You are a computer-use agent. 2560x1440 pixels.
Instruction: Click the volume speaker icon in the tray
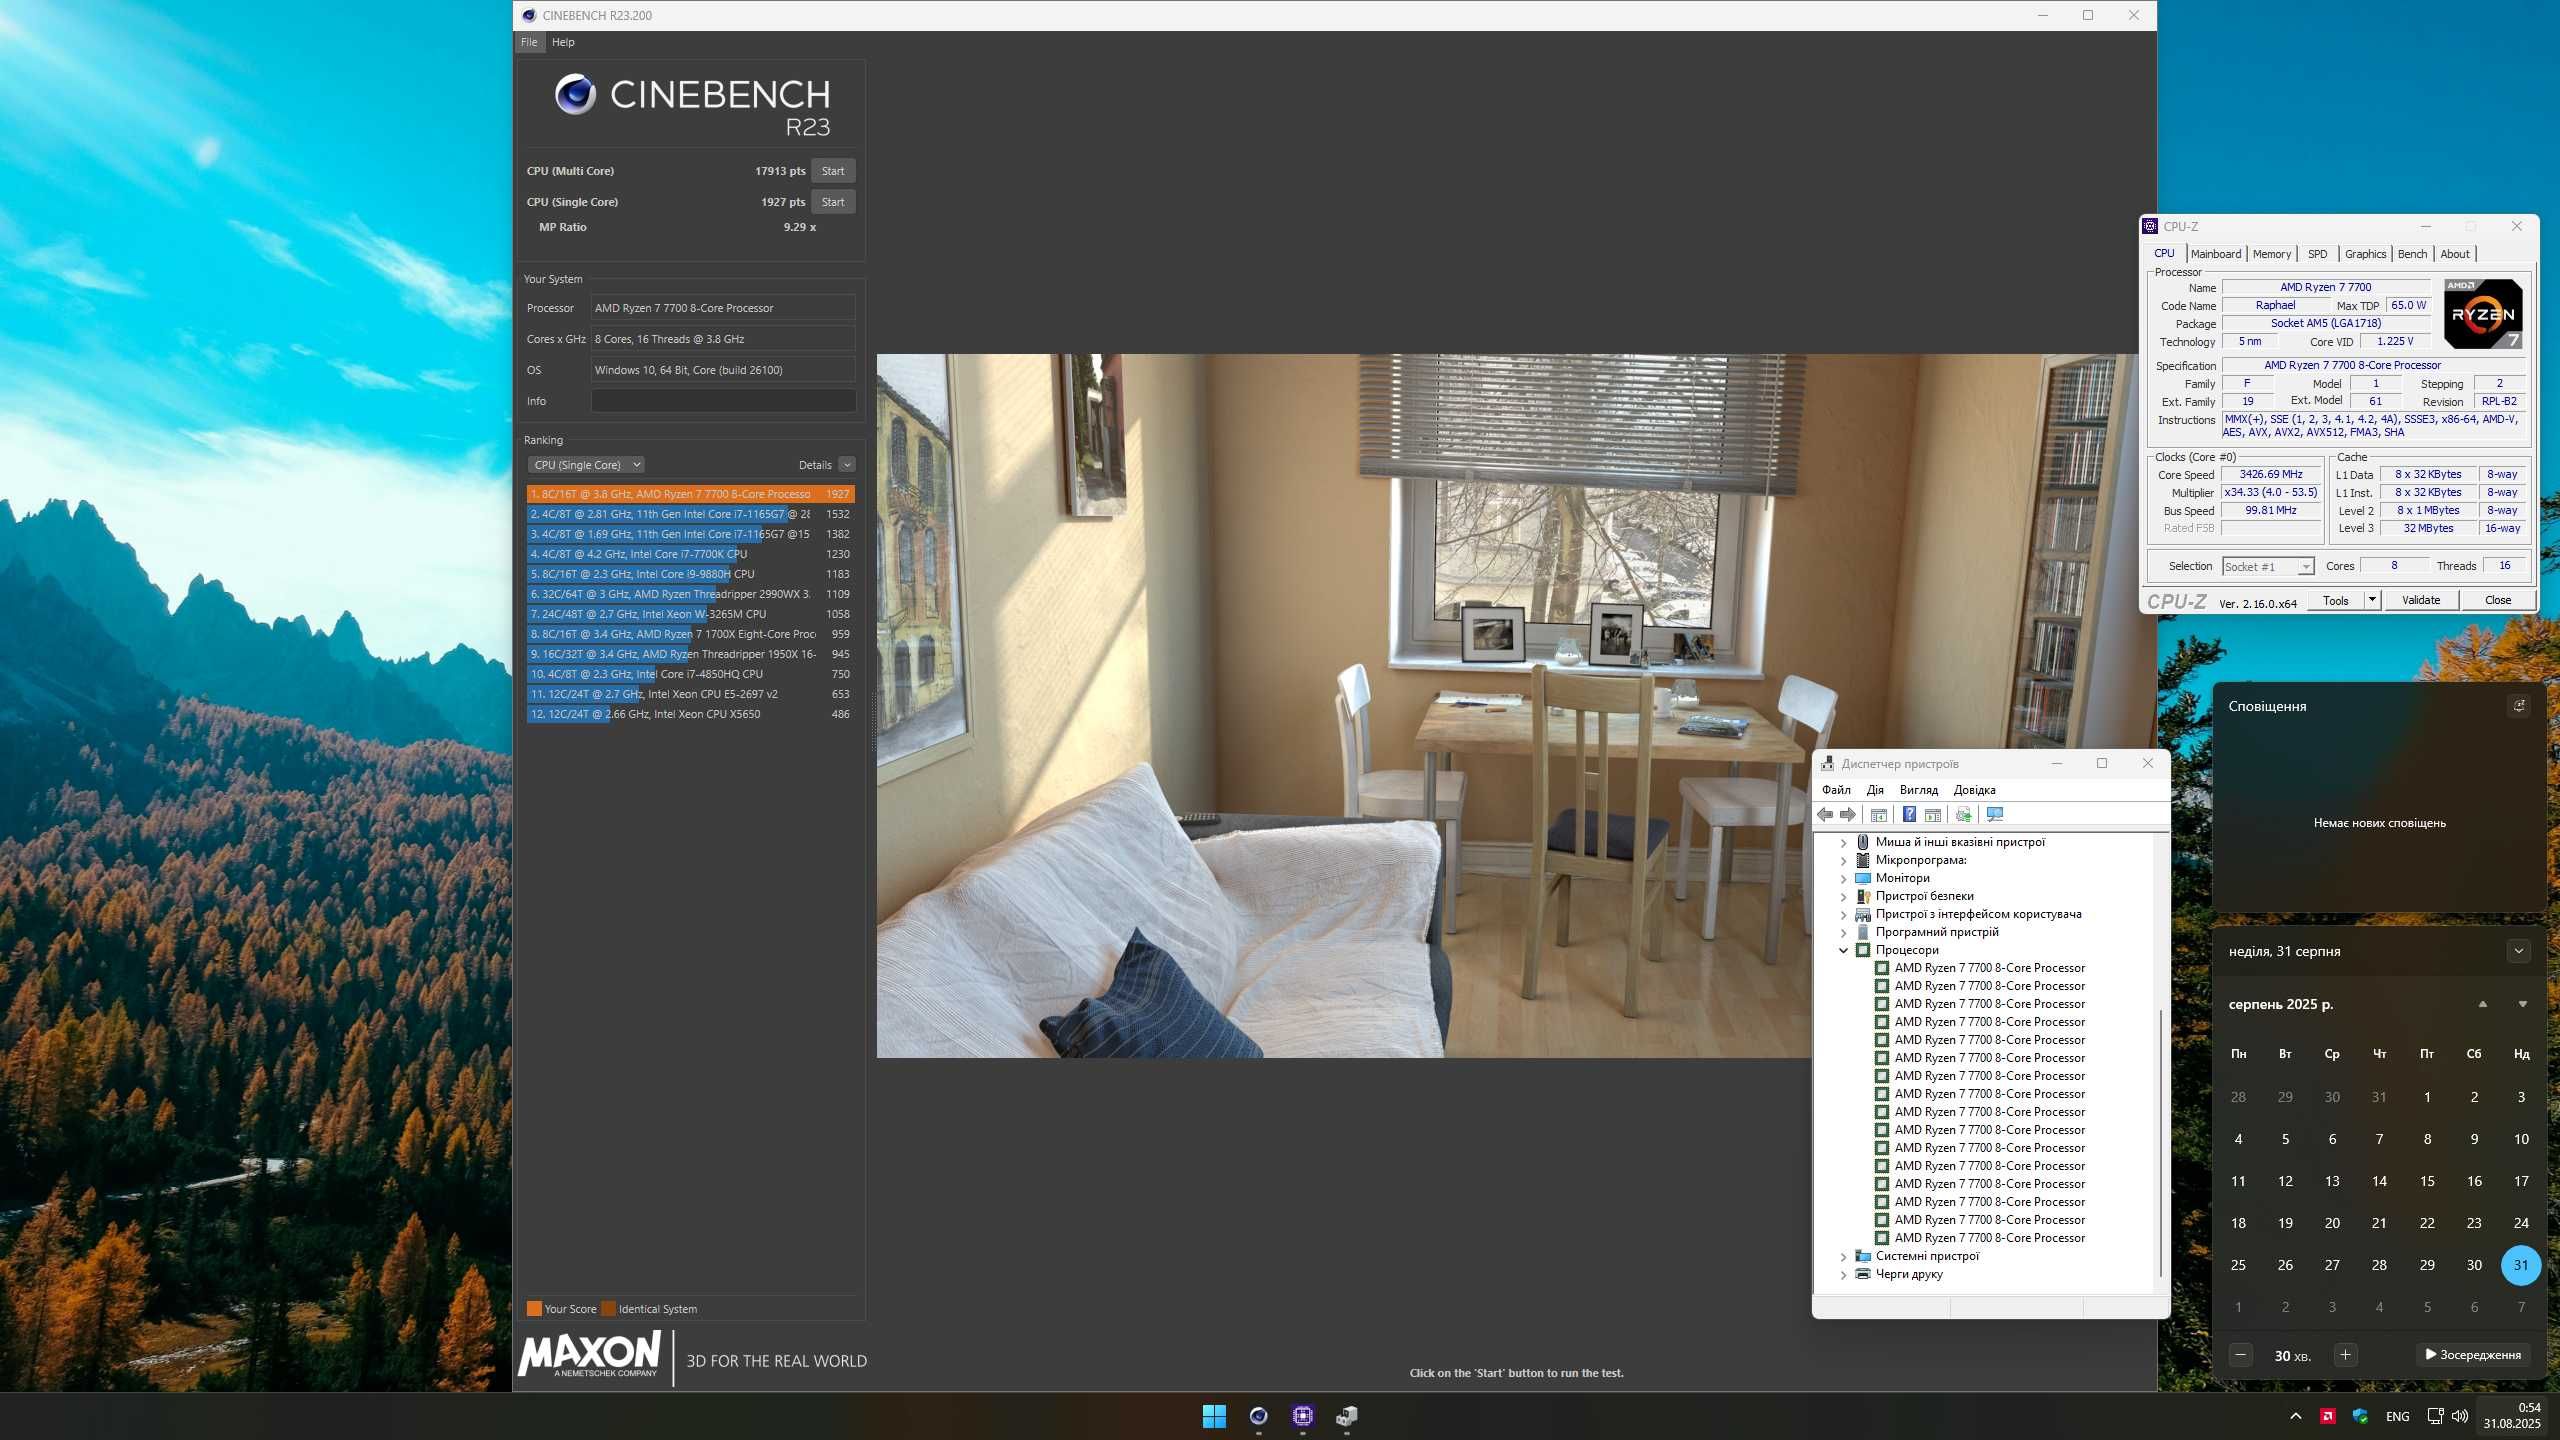[x=2460, y=1416]
